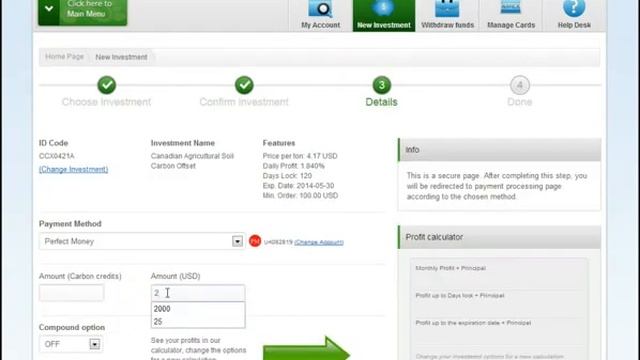640x360 pixels.
Task: Click the ID Code OCX0421A text
Action: click(57, 156)
